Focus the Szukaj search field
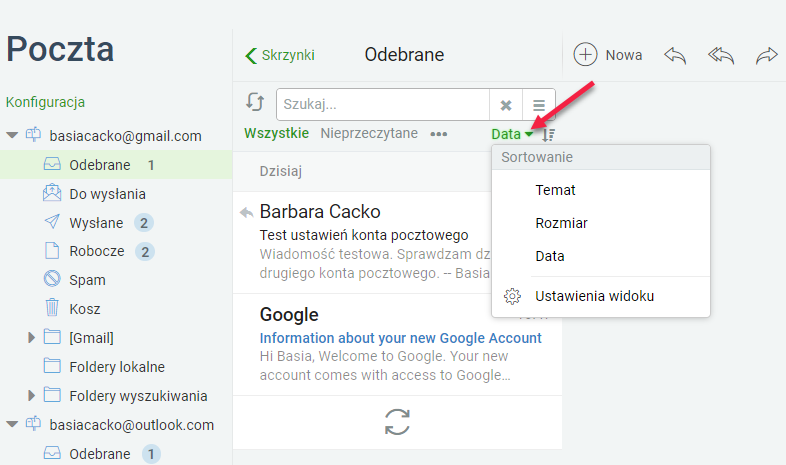This screenshot has width=786, height=465. (382, 104)
